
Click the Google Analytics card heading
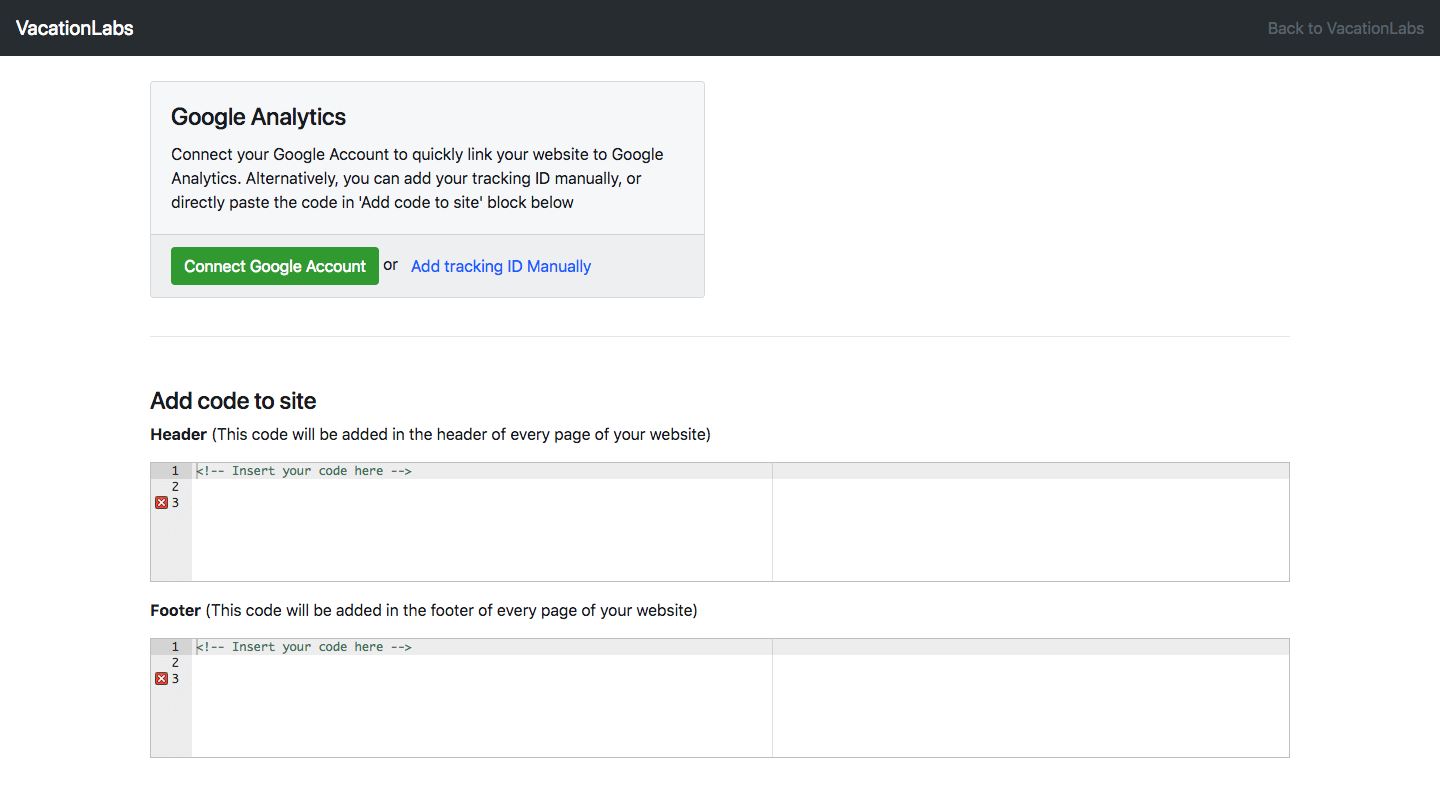258,117
